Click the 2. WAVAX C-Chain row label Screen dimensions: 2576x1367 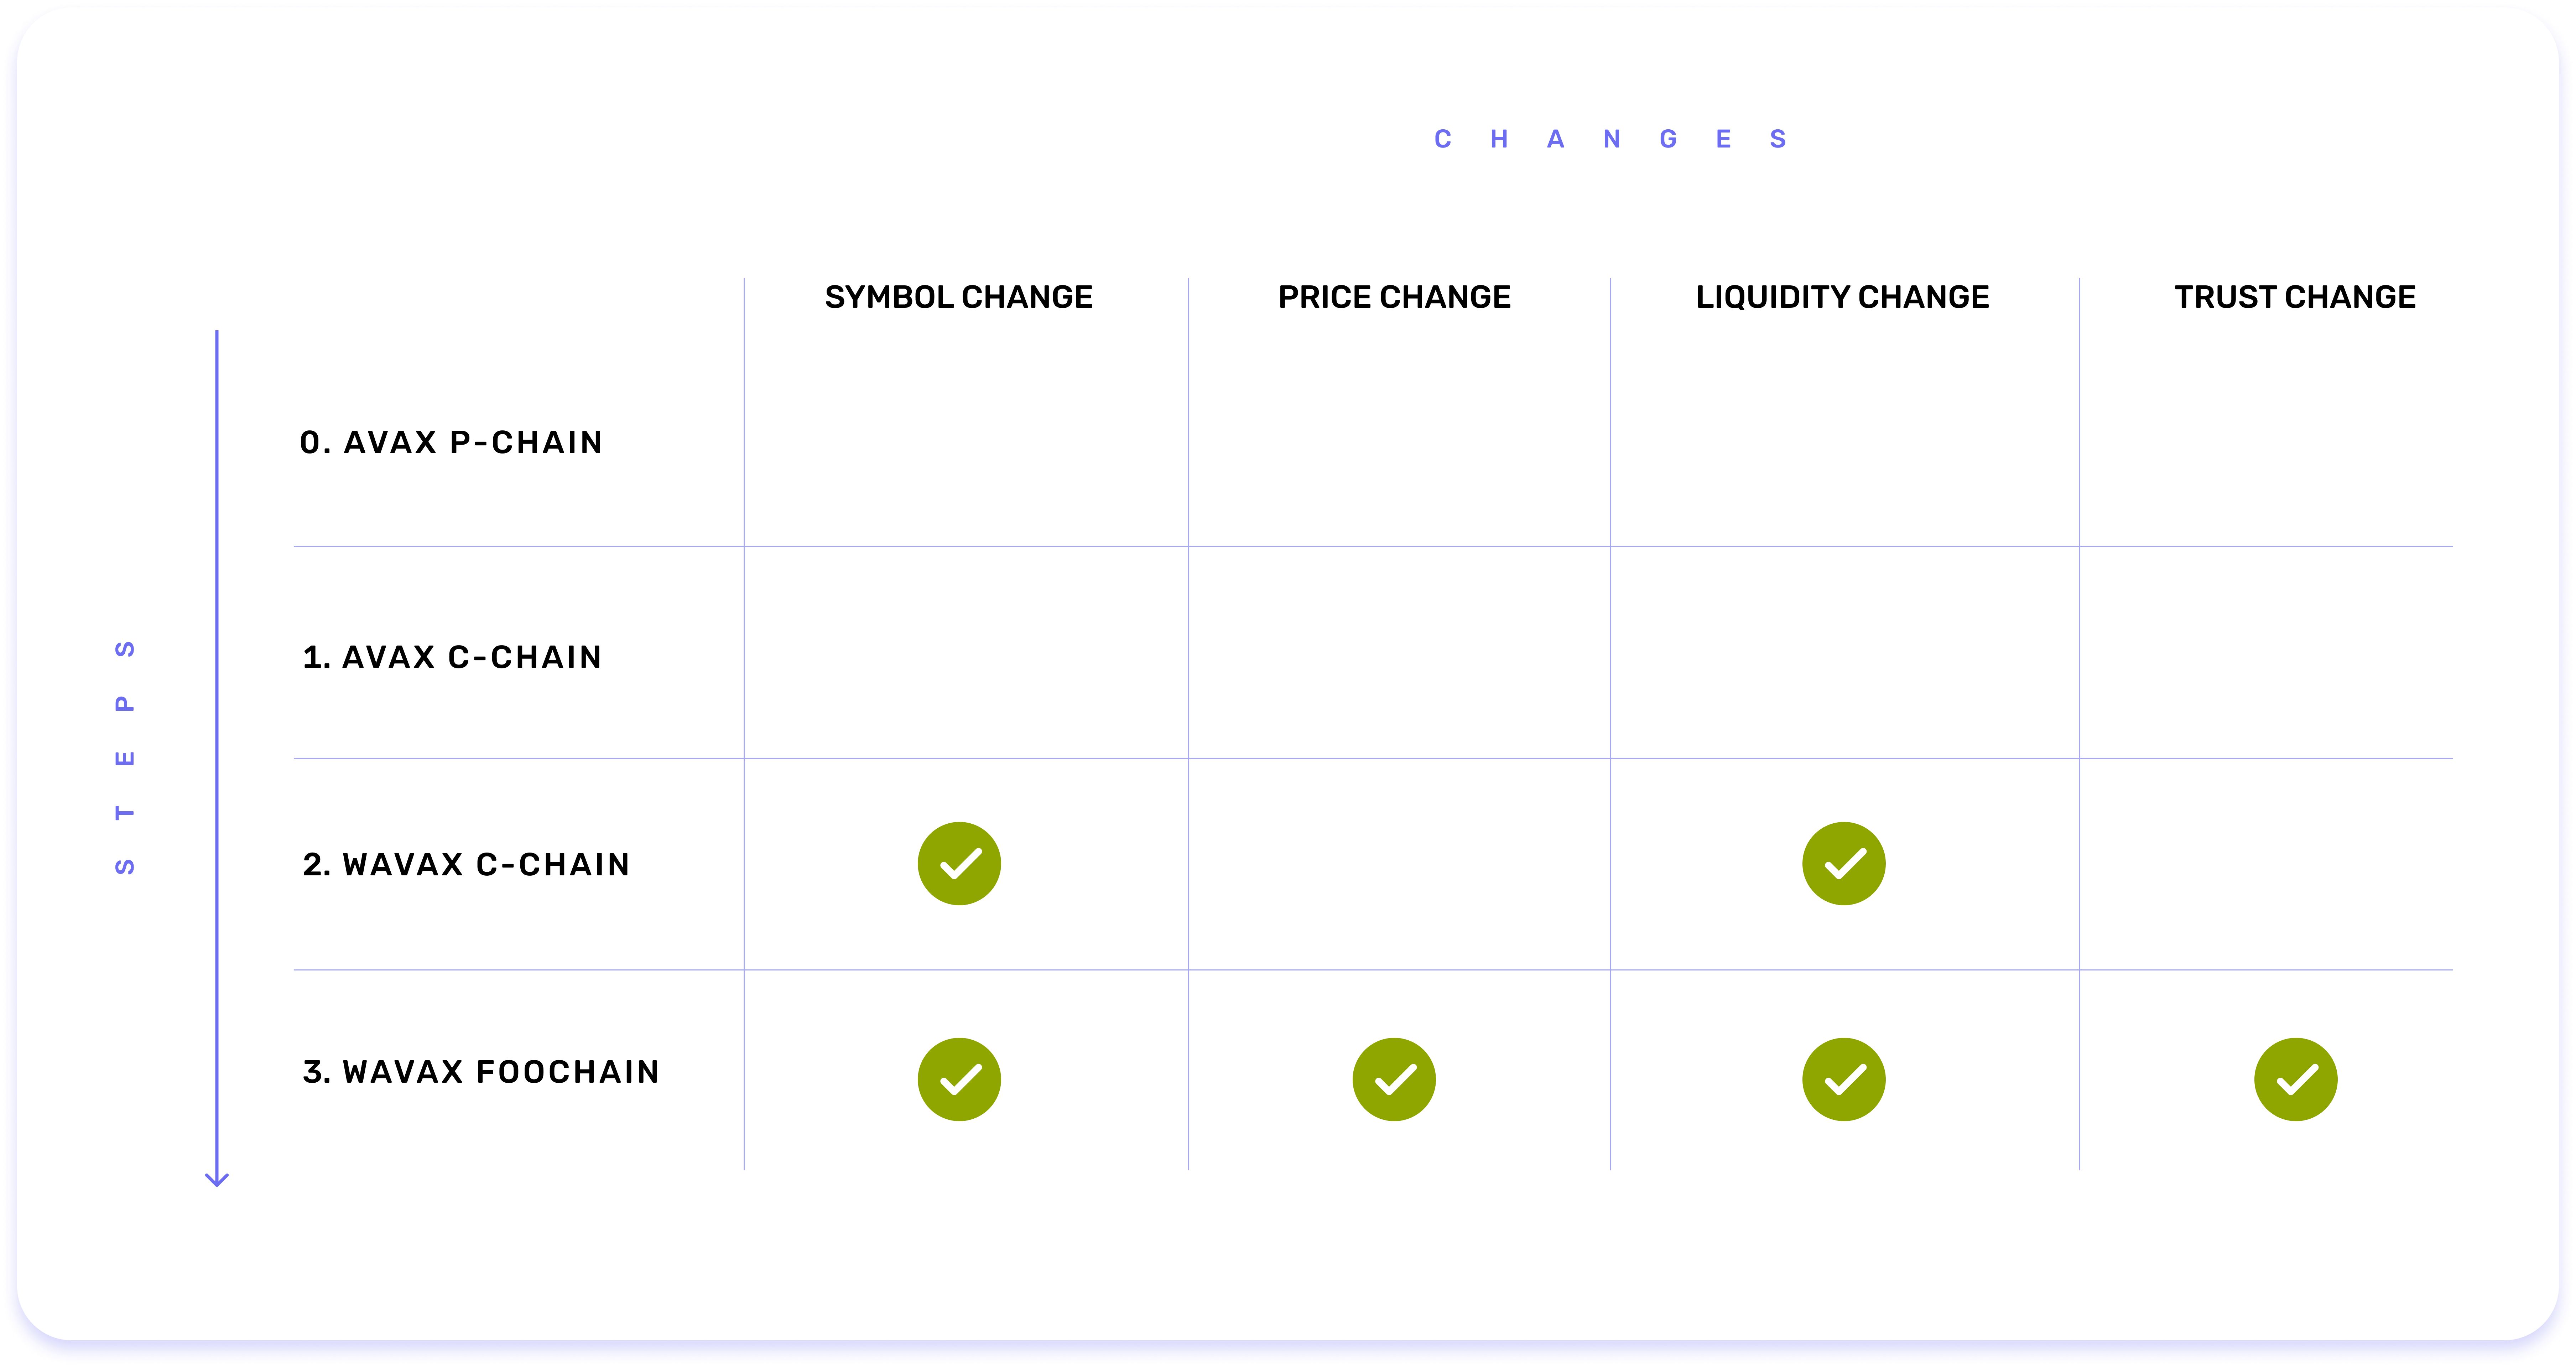466,864
